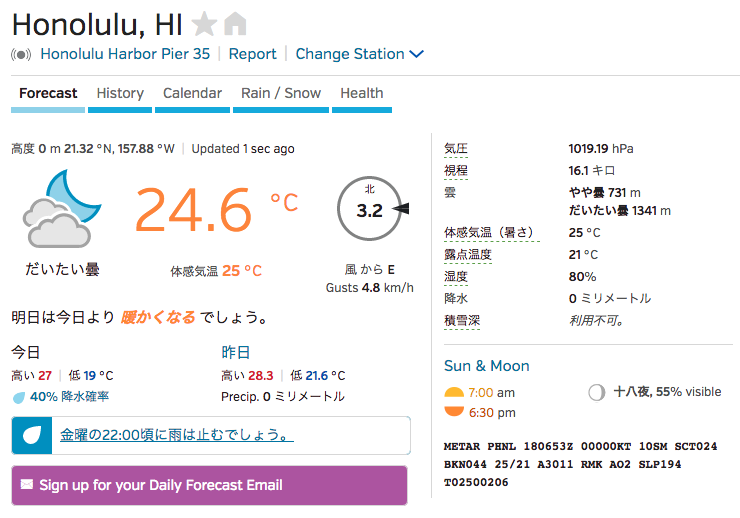The width and height of the screenshot is (740, 518).
Task: Set Honolulu as home with house icon
Action: pos(235,24)
